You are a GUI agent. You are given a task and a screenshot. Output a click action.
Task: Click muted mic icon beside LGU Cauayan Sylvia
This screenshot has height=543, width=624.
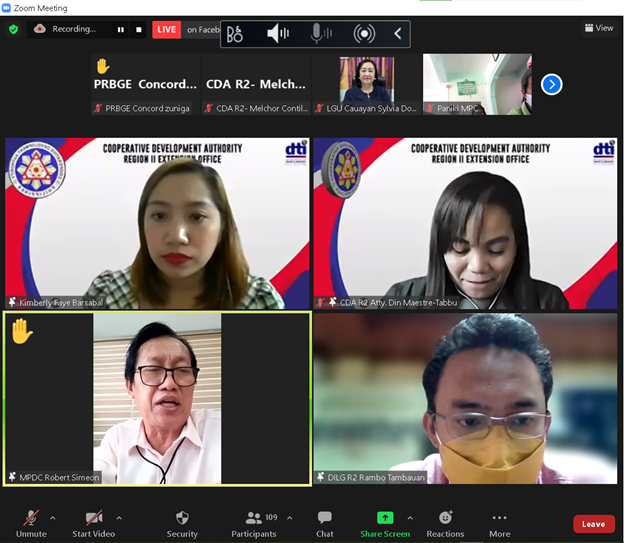[319, 108]
